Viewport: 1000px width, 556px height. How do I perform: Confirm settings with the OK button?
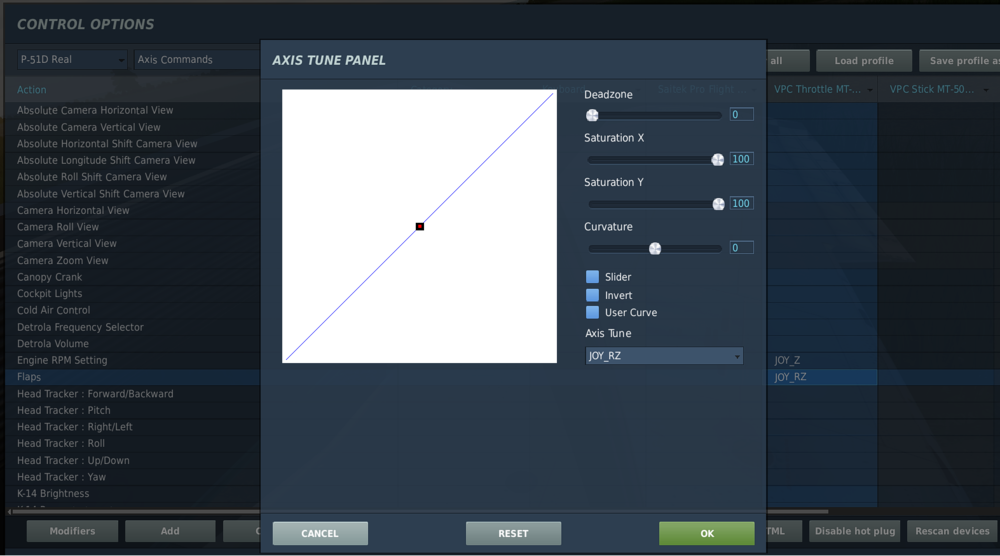[x=707, y=534]
